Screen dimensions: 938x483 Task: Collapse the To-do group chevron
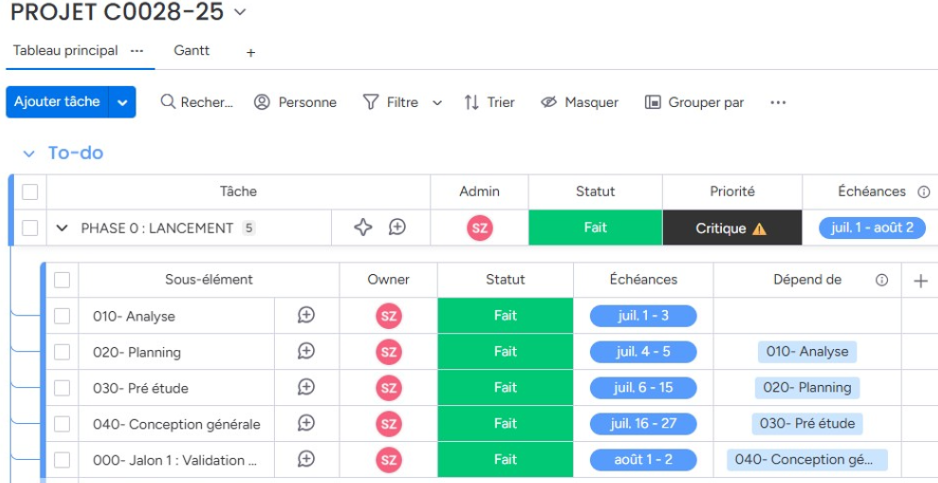click(28, 154)
